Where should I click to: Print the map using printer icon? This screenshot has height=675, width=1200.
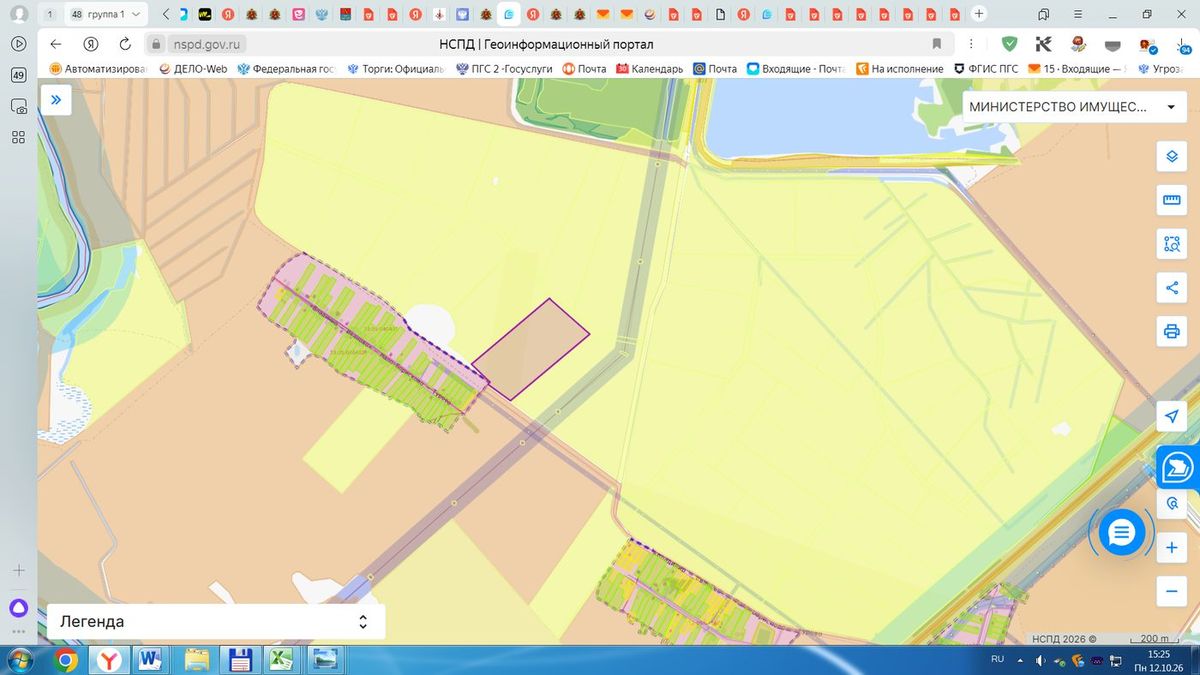pos(1171,331)
